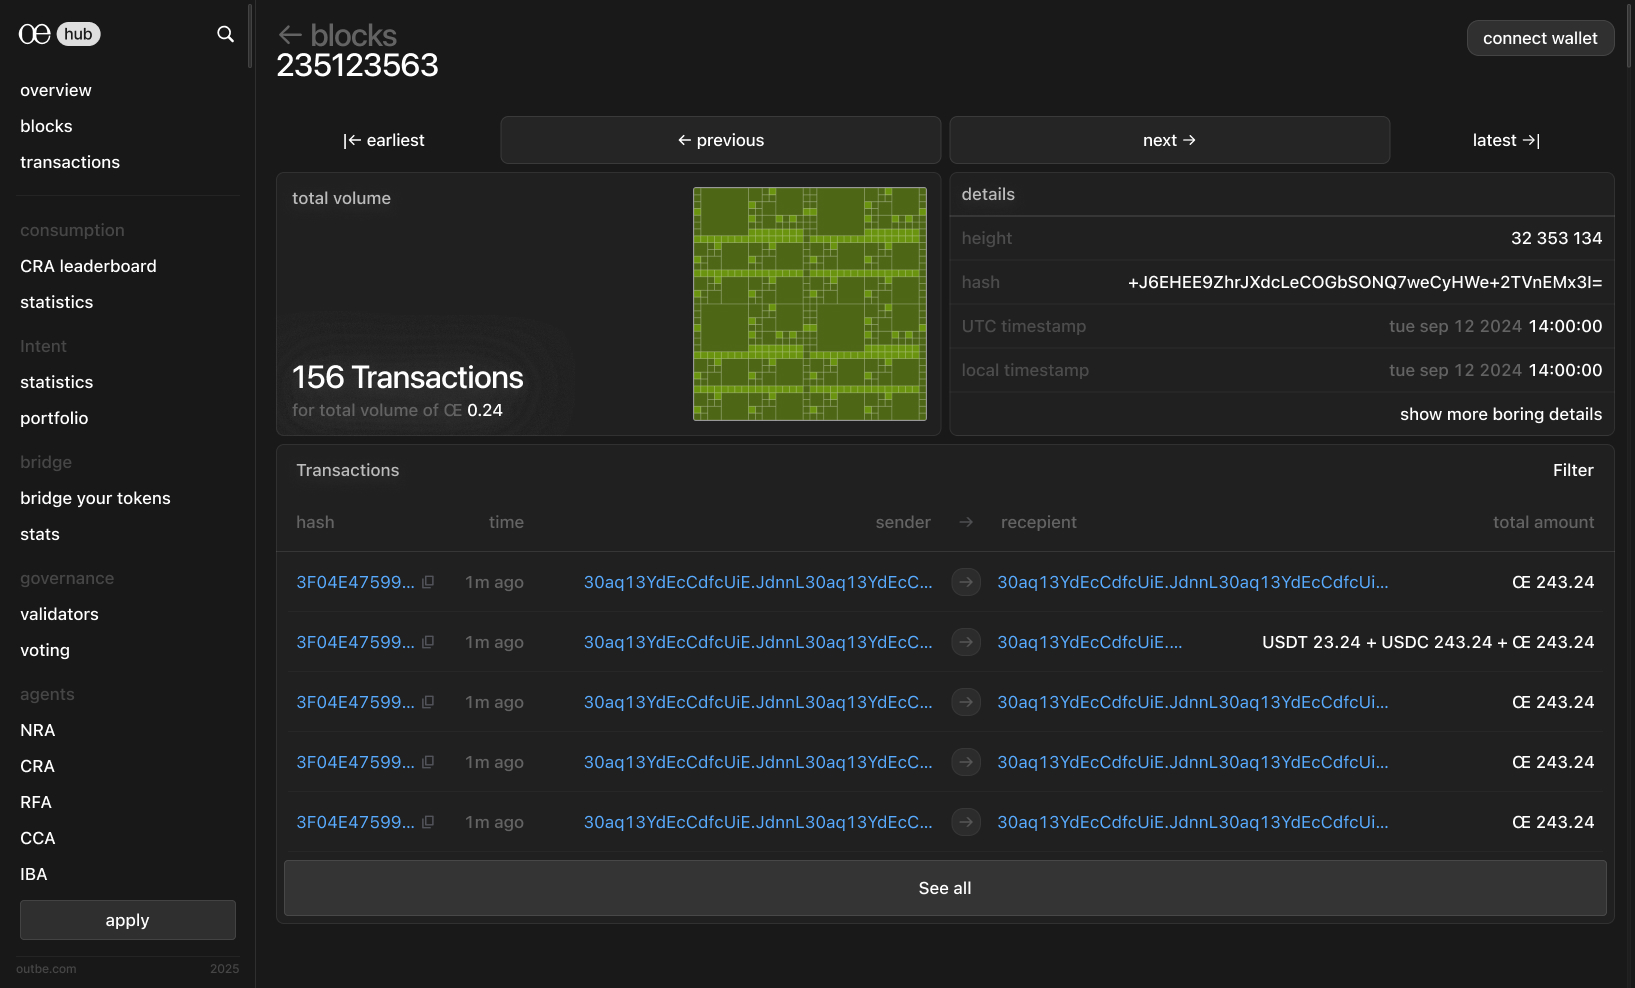Go to overview in sidebar
This screenshot has height=988, width=1635.
56,90
